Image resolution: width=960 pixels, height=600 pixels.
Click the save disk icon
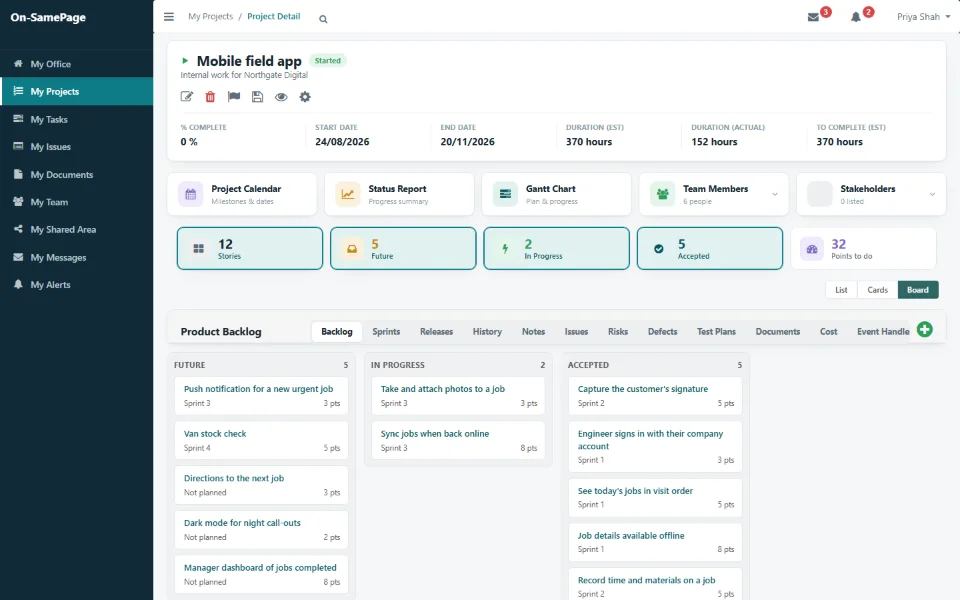pyautogui.click(x=258, y=97)
